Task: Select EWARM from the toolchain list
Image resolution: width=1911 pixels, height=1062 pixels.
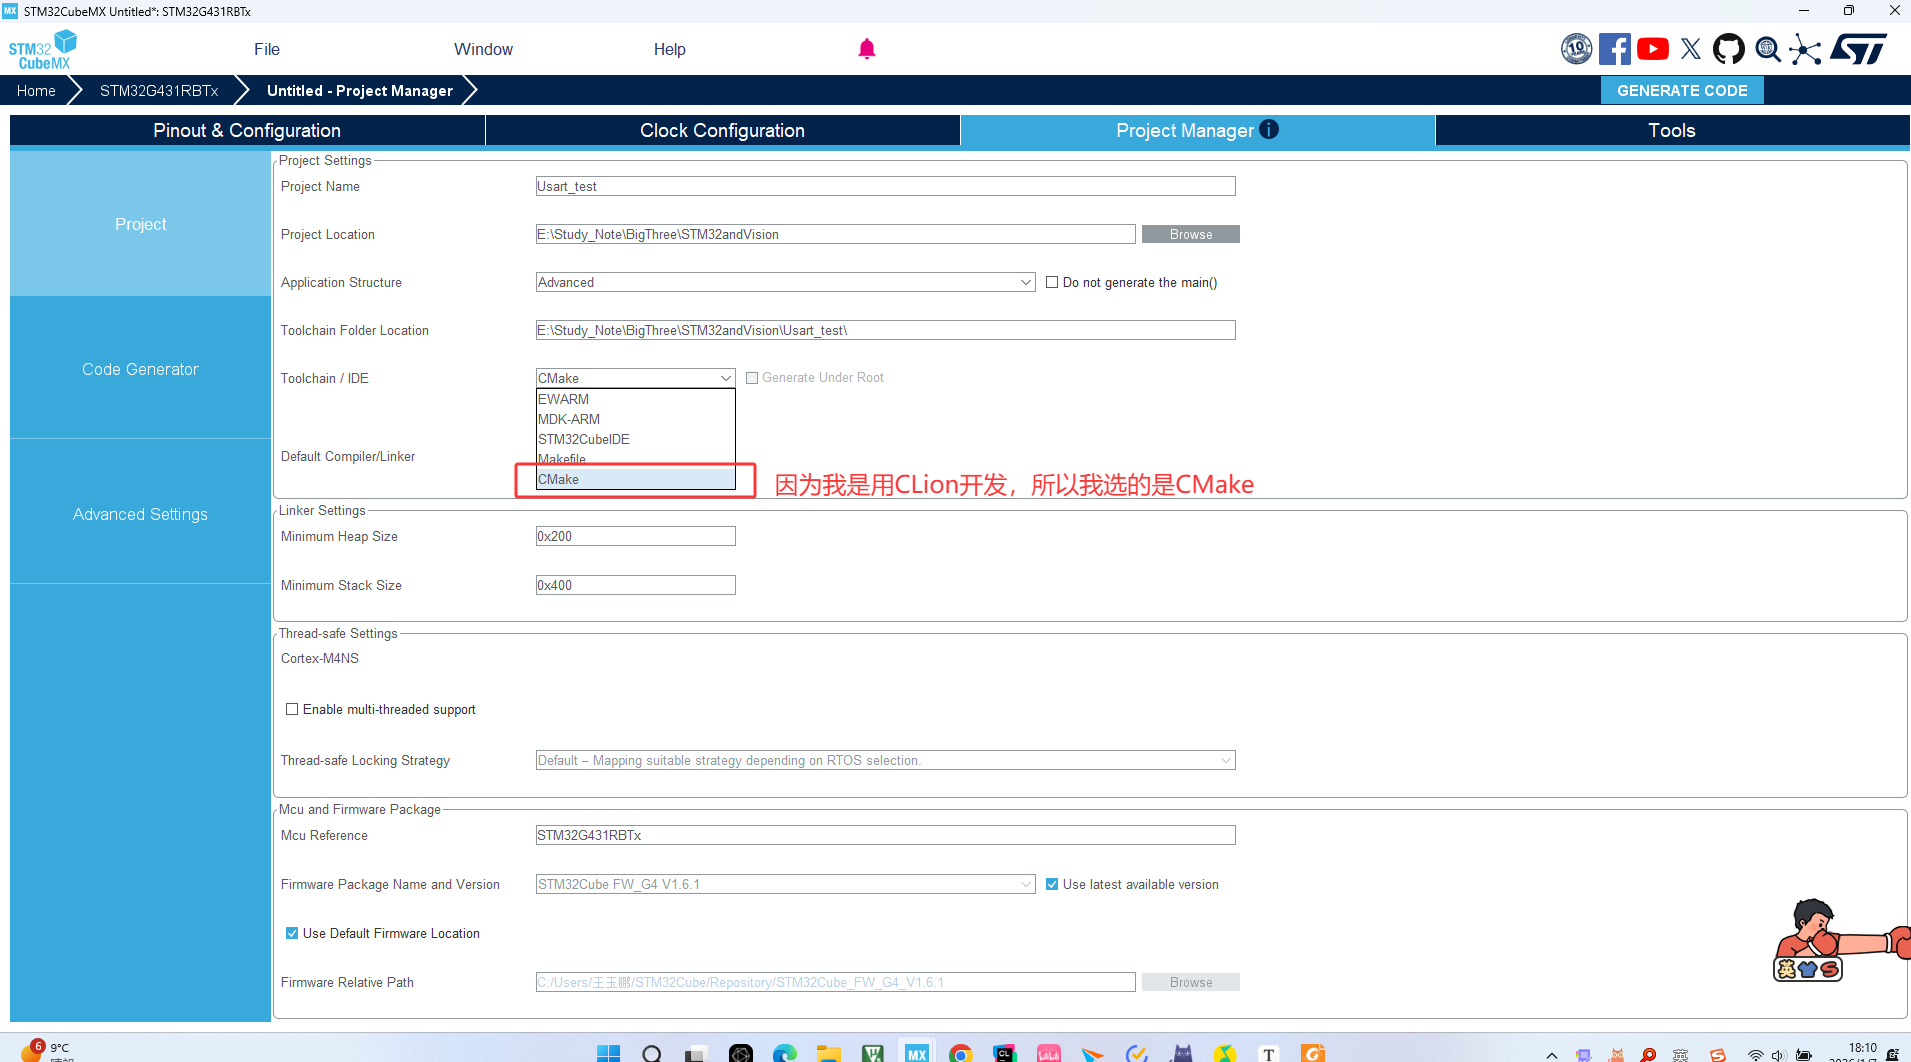Action: pyautogui.click(x=635, y=399)
